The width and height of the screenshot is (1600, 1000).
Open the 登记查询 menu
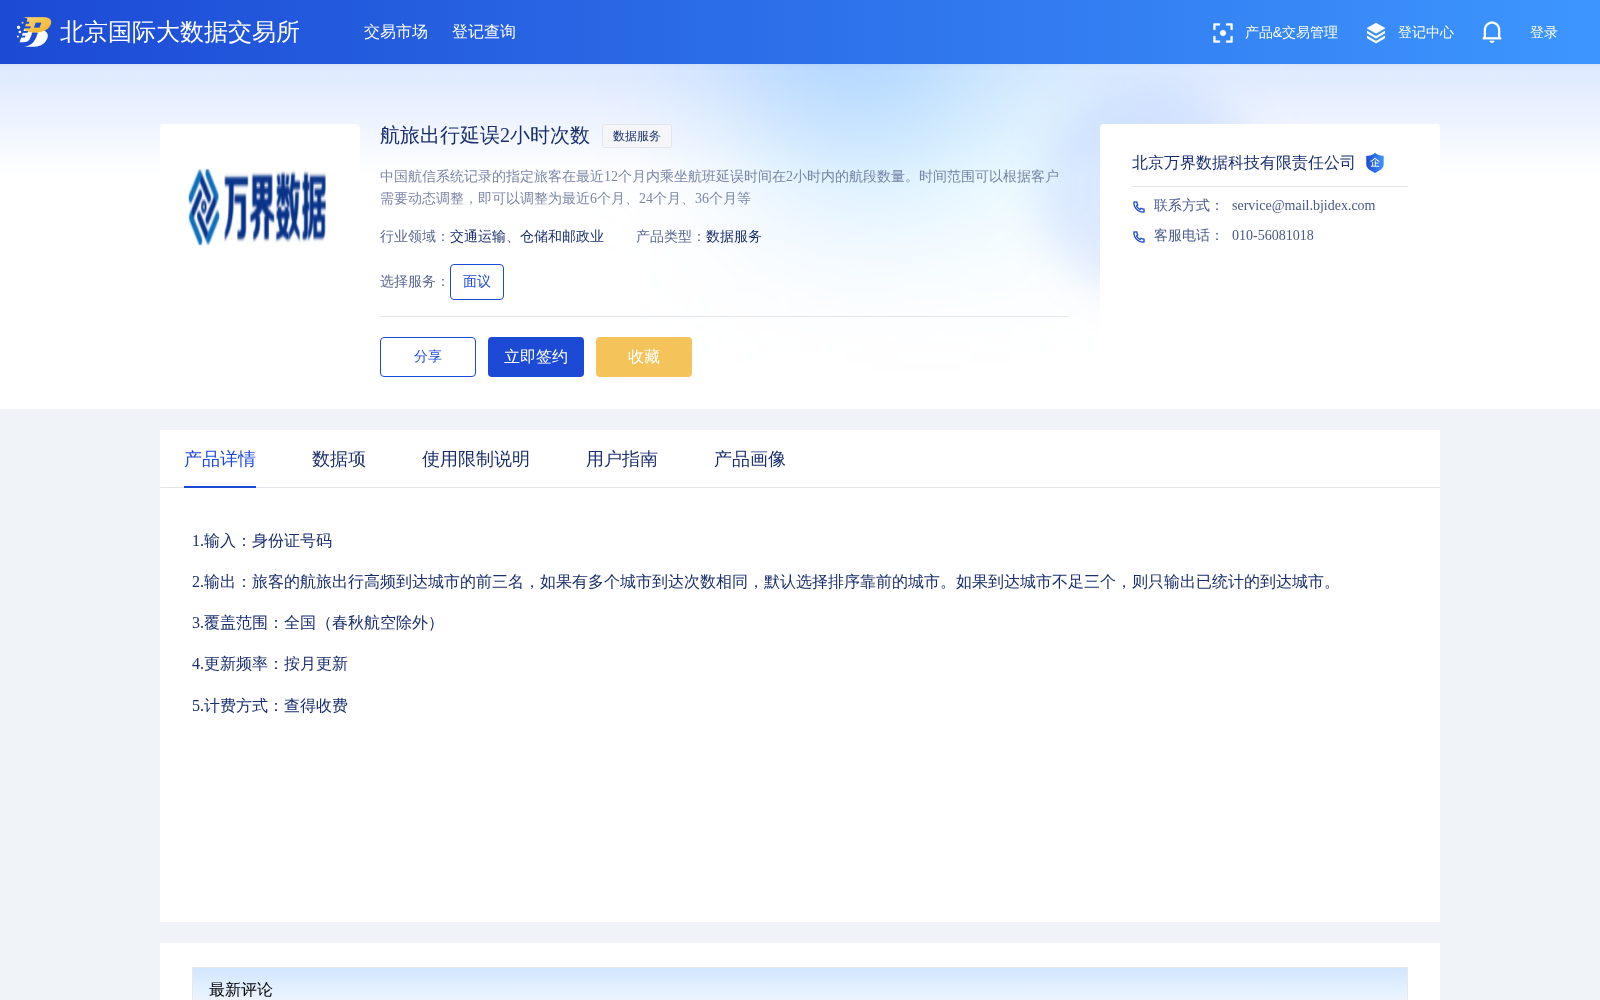(x=484, y=32)
